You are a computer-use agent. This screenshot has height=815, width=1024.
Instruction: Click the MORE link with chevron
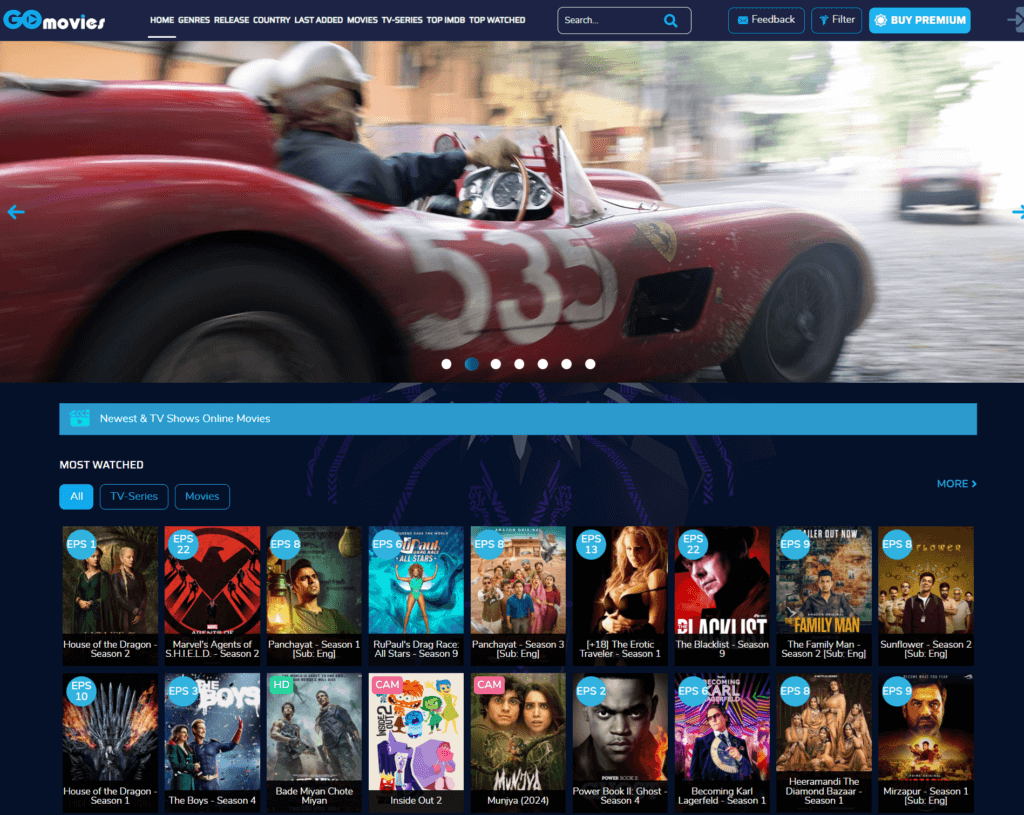click(956, 484)
